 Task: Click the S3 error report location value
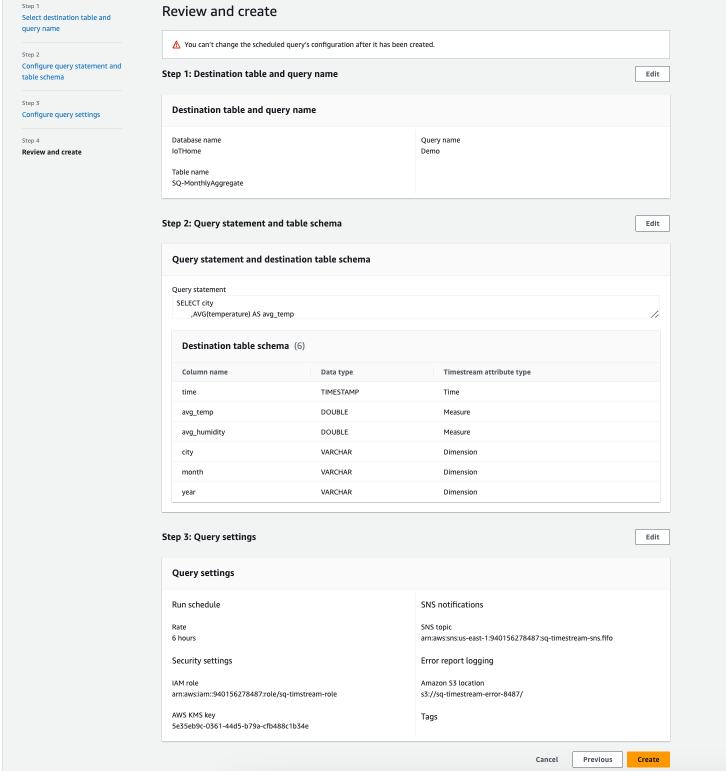click(472, 694)
